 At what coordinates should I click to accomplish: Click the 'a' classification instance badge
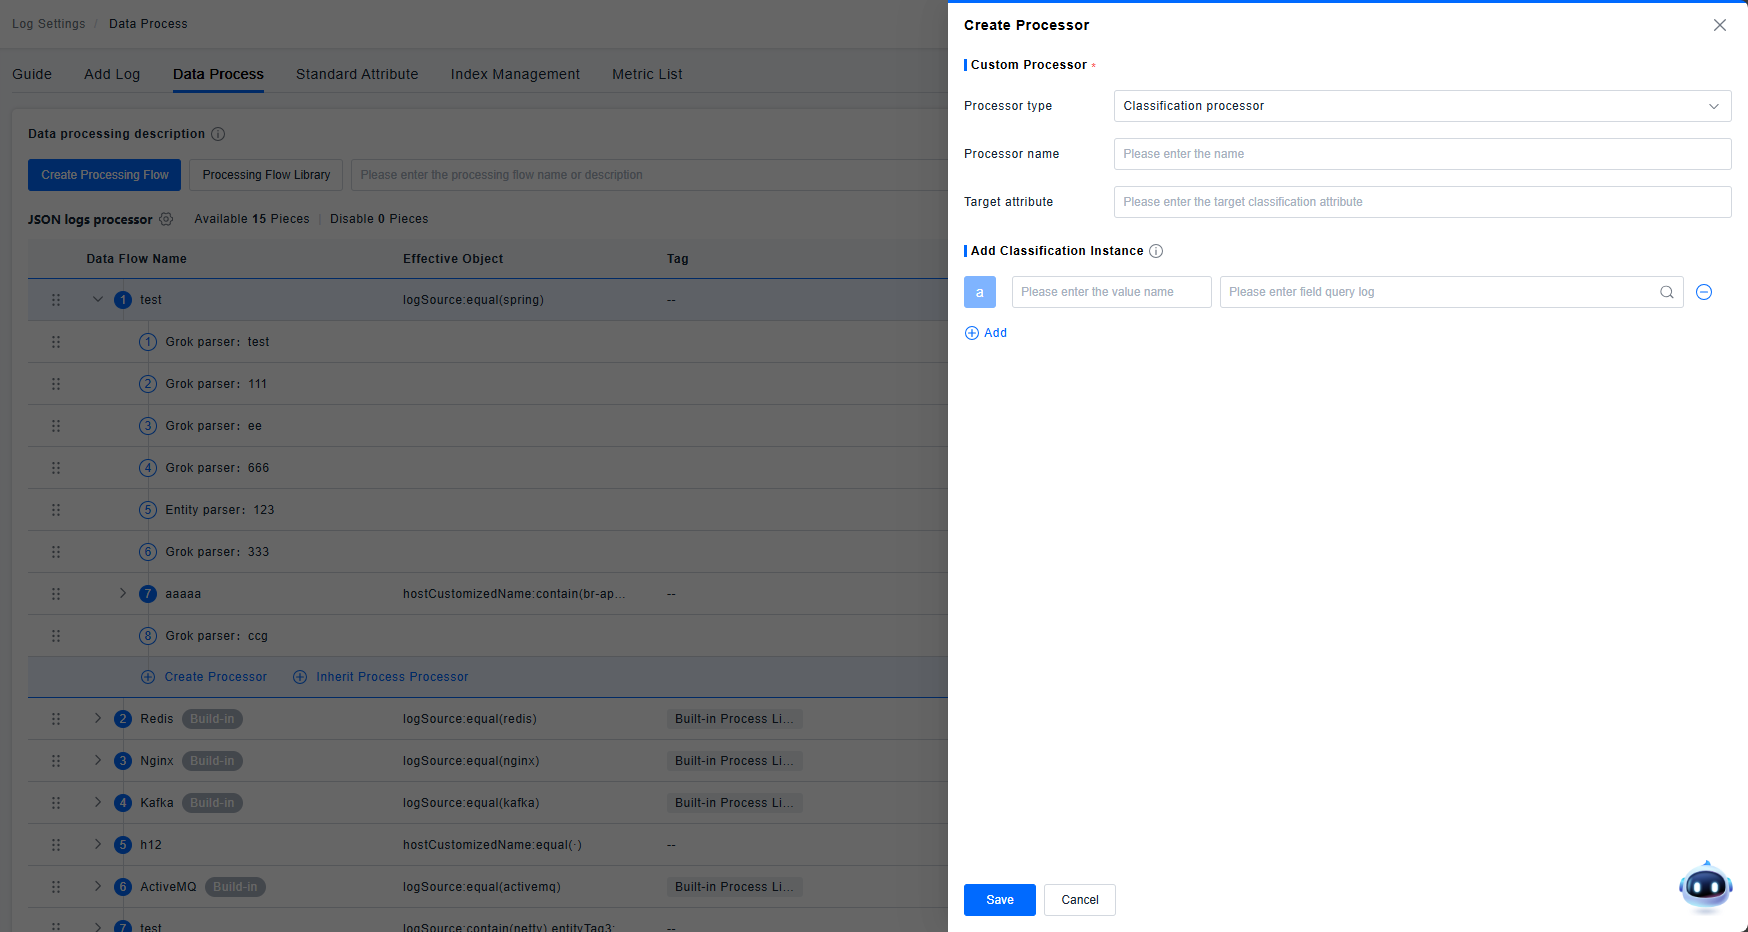[x=980, y=292]
